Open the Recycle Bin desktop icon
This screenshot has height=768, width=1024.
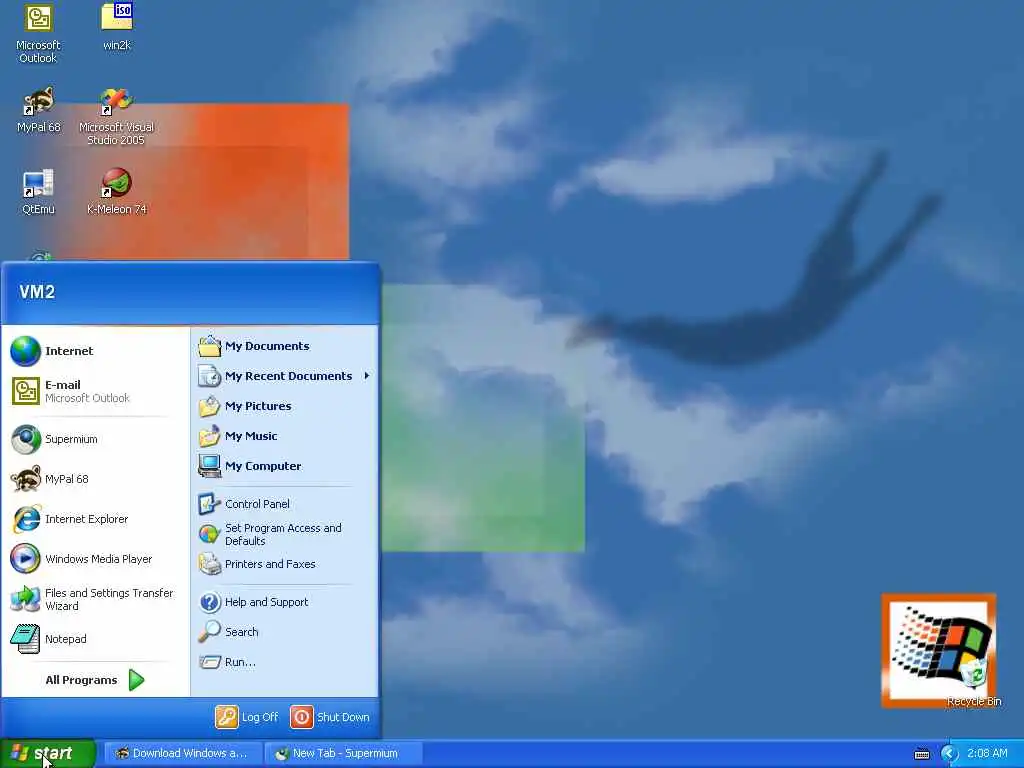coord(974,683)
